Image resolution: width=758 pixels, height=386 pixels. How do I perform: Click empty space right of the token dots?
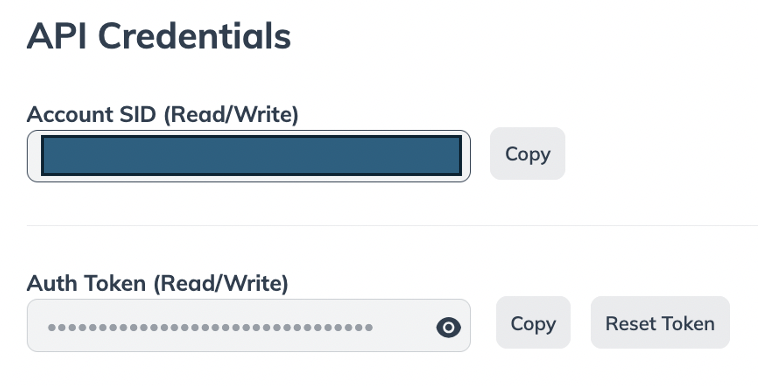pos(404,327)
